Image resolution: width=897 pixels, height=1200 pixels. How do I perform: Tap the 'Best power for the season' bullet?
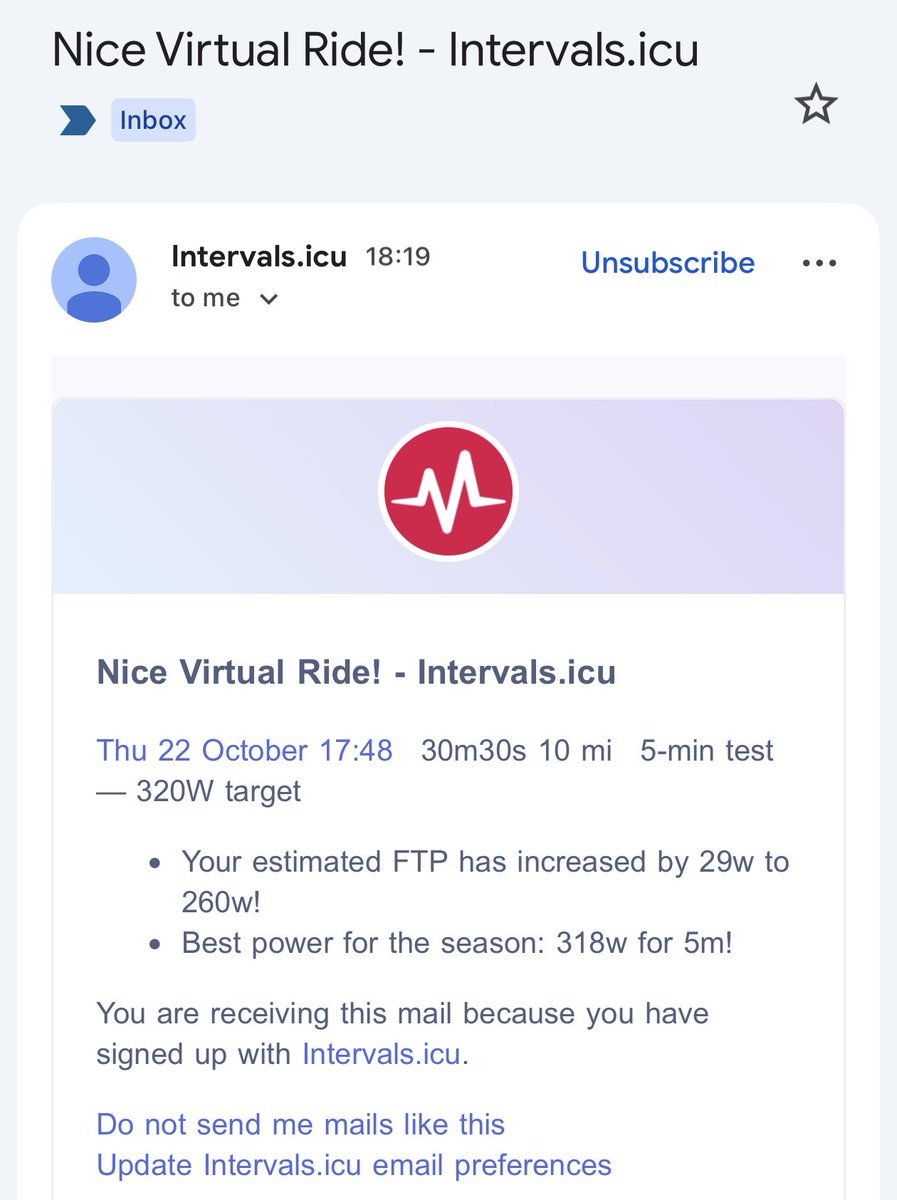click(x=457, y=943)
